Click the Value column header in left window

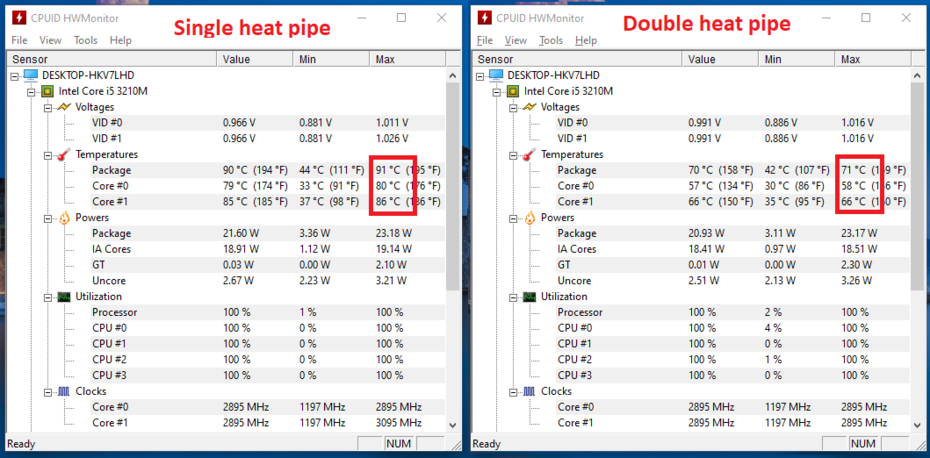click(254, 59)
